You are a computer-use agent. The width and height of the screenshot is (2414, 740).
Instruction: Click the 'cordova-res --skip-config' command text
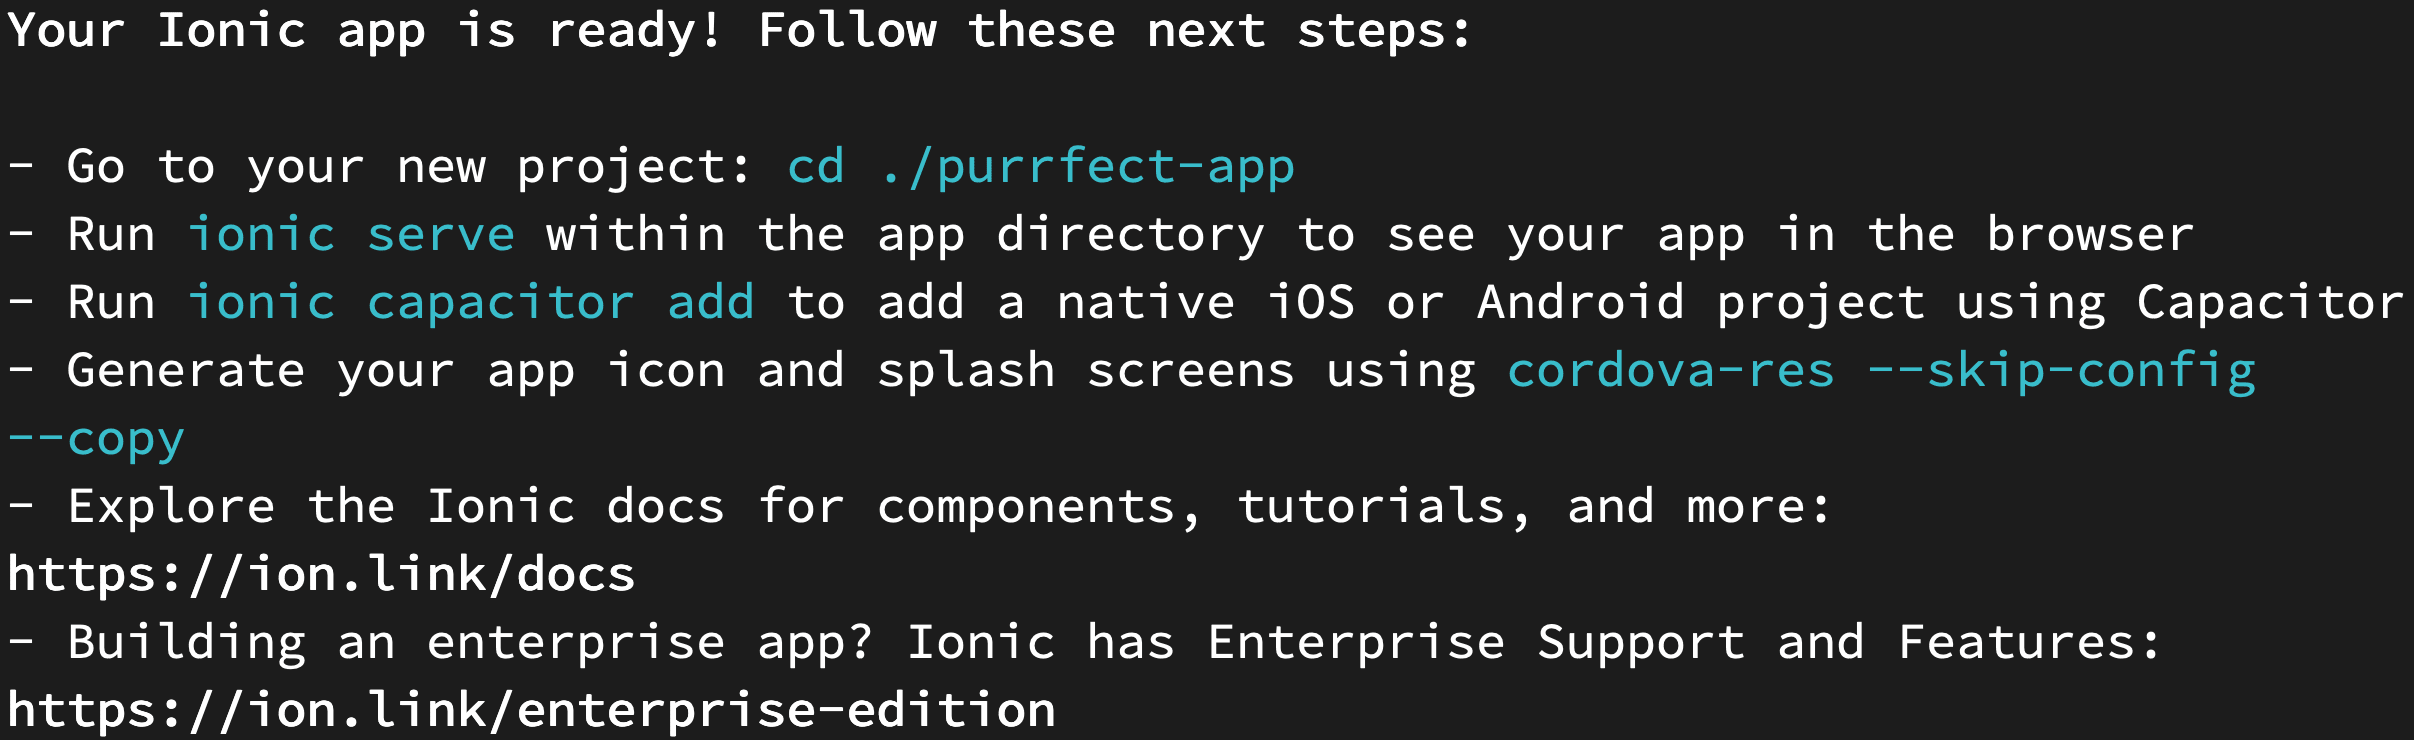(x=1880, y=371)
